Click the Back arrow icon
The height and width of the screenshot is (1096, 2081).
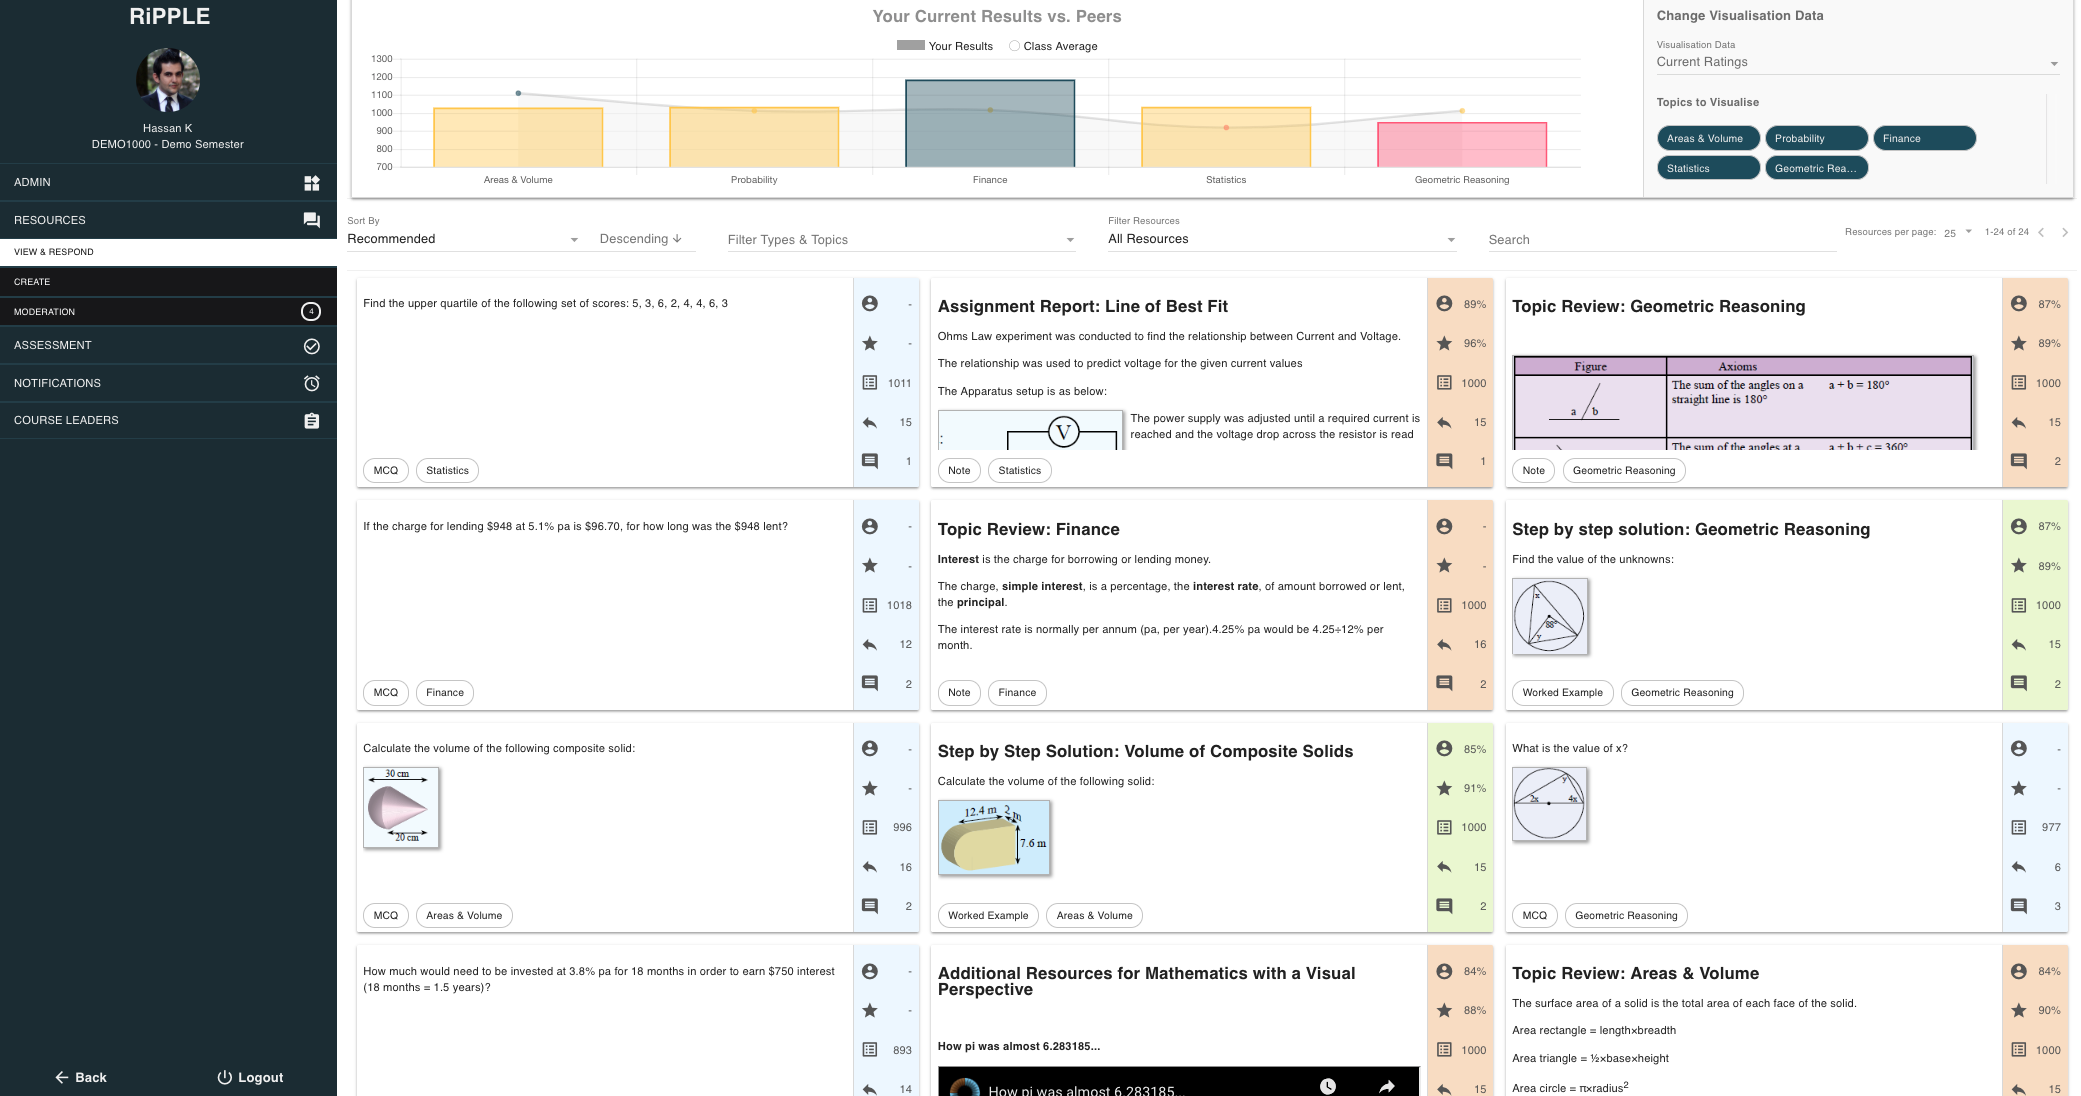click(62, 1077)
